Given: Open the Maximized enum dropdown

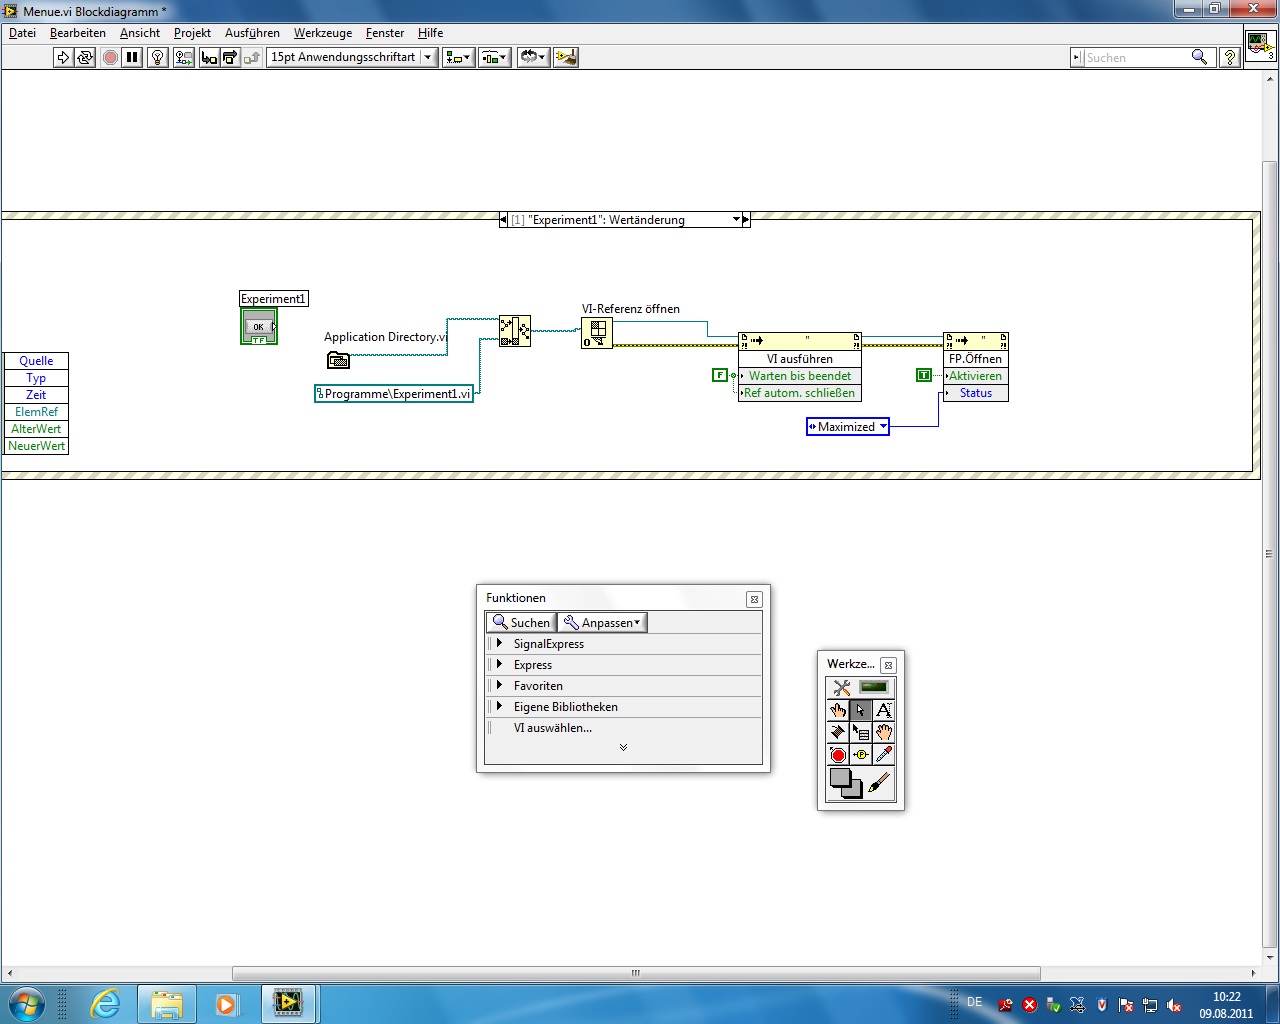Looking at the screenshot, I should click(x=883, y=427).
